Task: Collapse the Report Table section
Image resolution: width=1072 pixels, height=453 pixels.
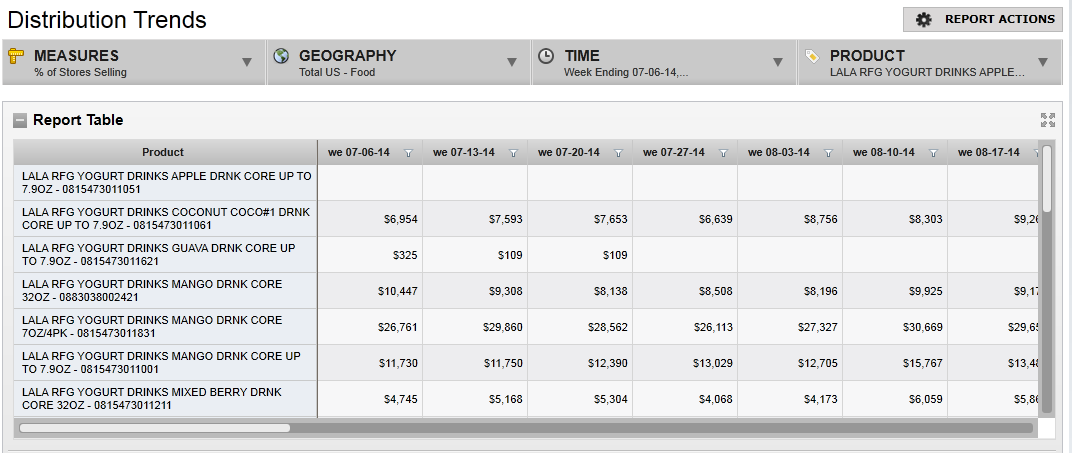Action: pos(20,121)
